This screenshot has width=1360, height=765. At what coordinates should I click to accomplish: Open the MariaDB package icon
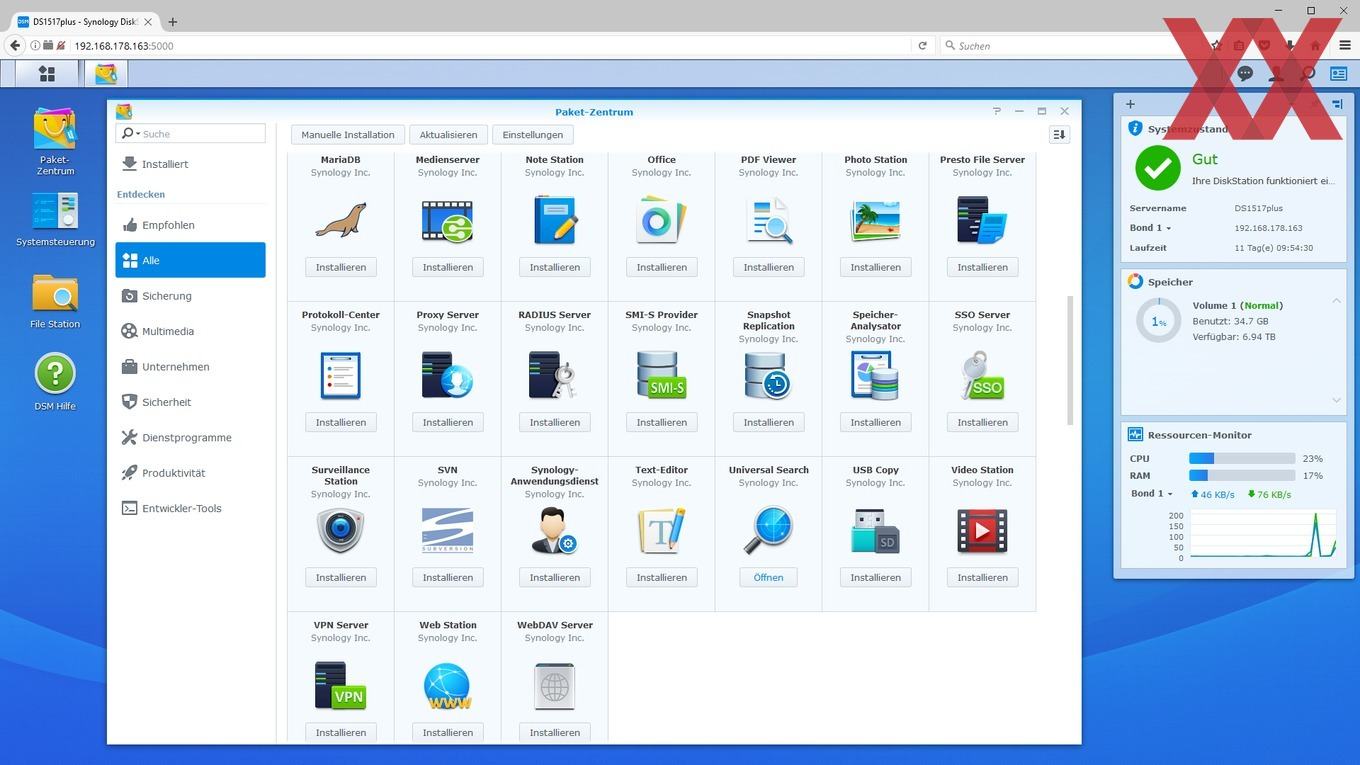coord(341,220)
